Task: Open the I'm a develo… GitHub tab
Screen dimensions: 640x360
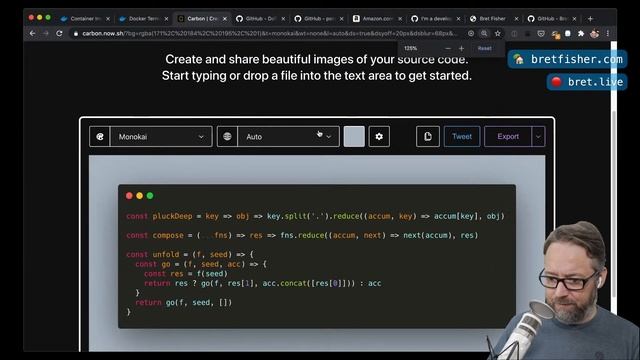Action: point(435,19)
